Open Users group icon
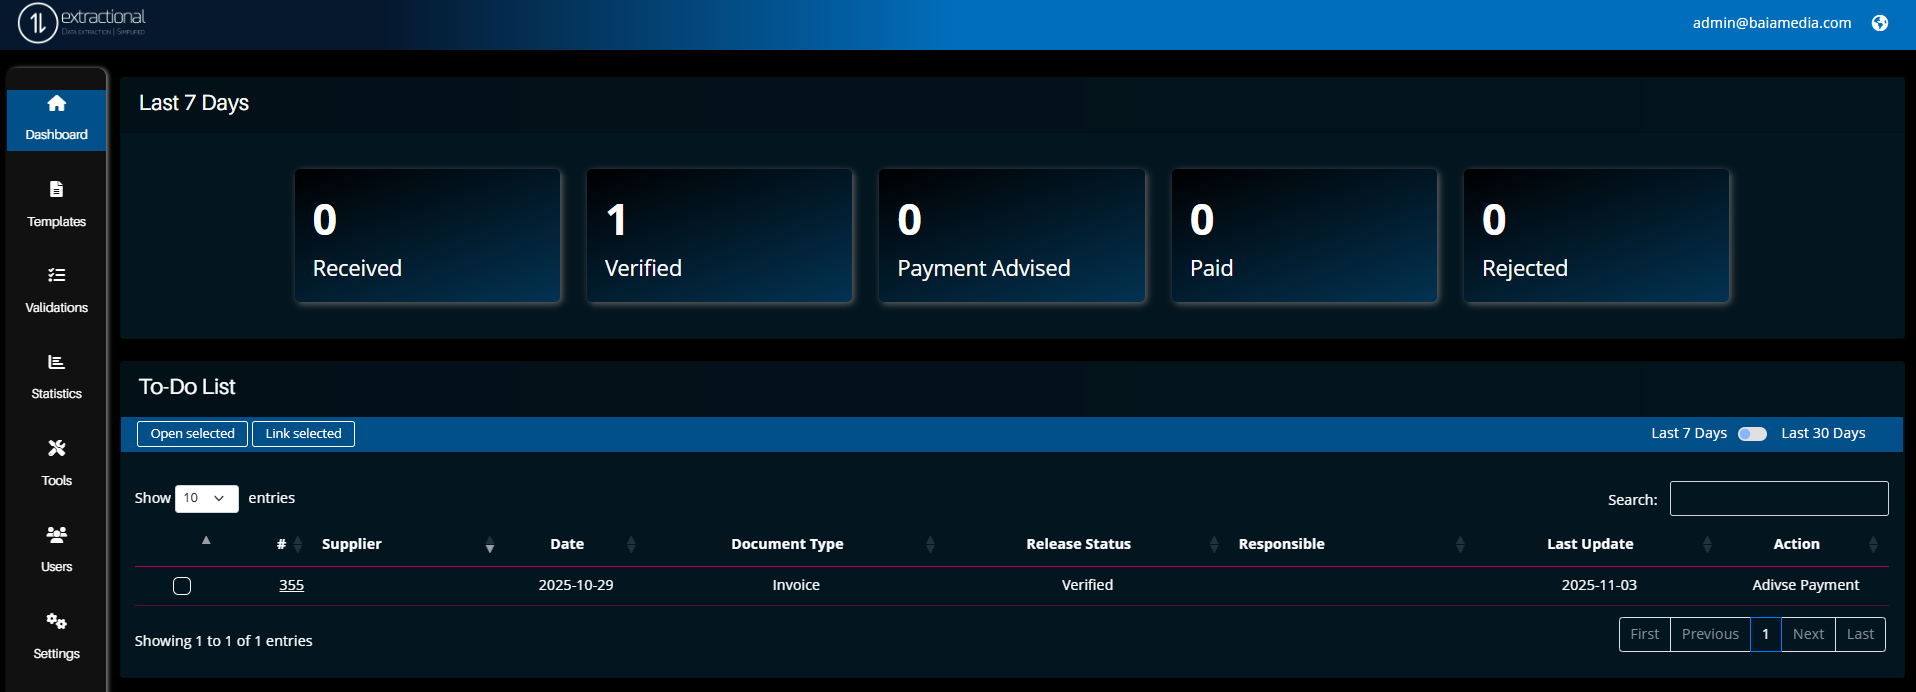Image resolution: width=1916 pixels, height=692 pixels. coord(56,535)
